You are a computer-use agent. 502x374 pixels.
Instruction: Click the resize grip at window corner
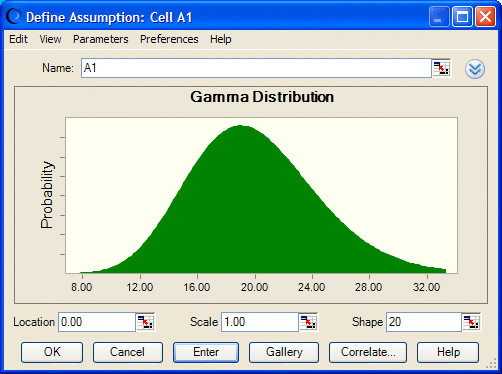click(492, 364)
